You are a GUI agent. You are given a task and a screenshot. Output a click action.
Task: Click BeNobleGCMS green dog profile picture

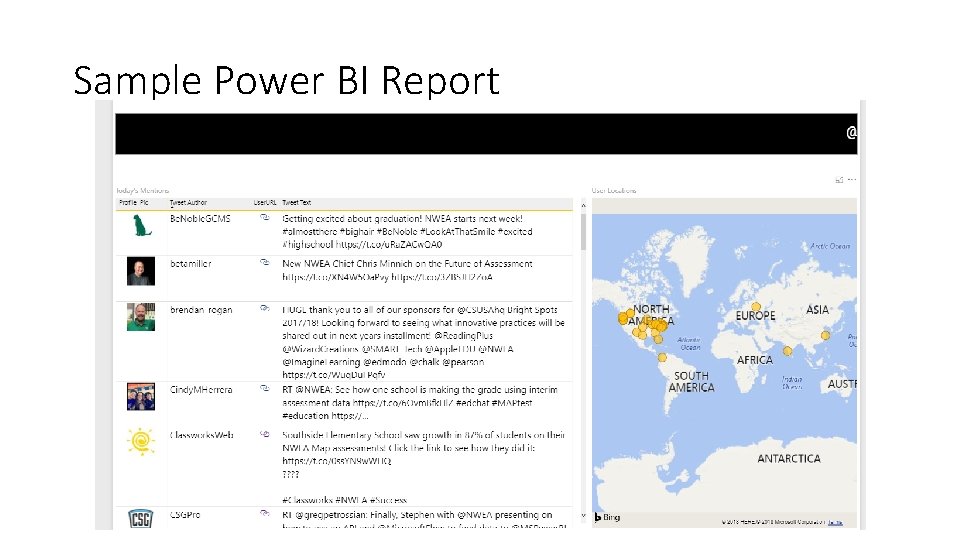point(141,226)
